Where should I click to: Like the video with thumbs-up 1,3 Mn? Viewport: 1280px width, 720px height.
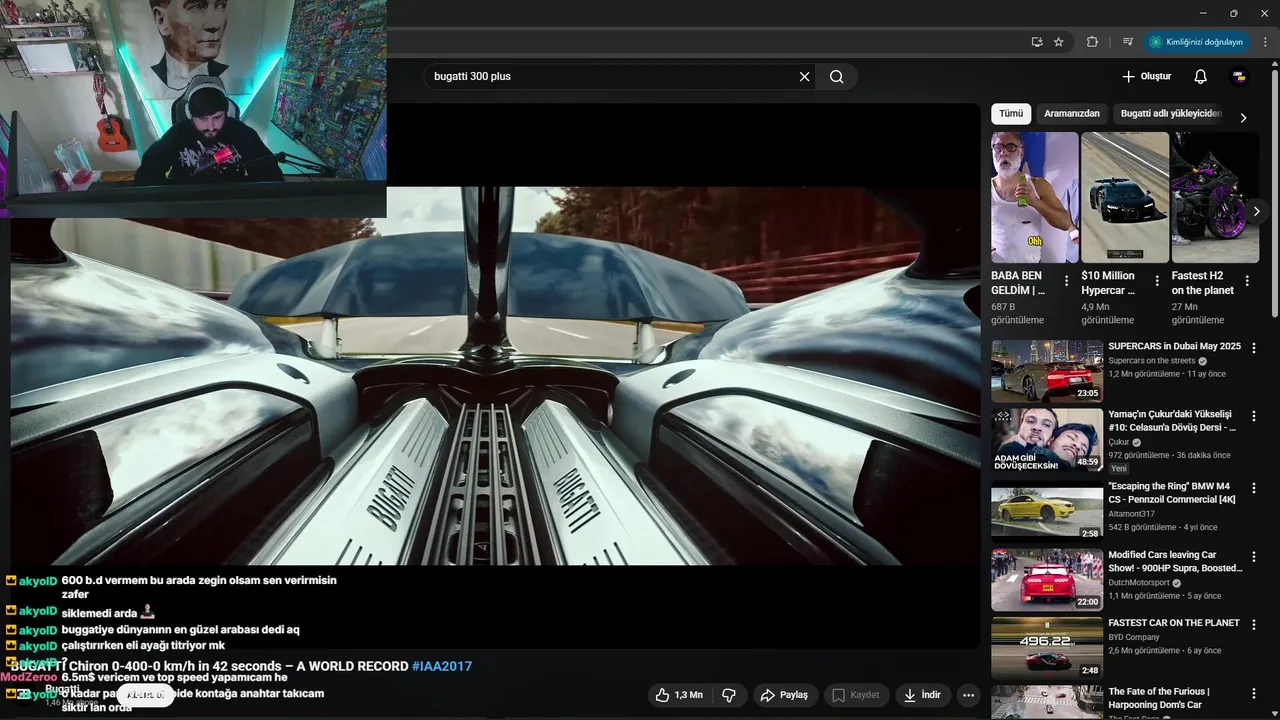coord(679,695)
